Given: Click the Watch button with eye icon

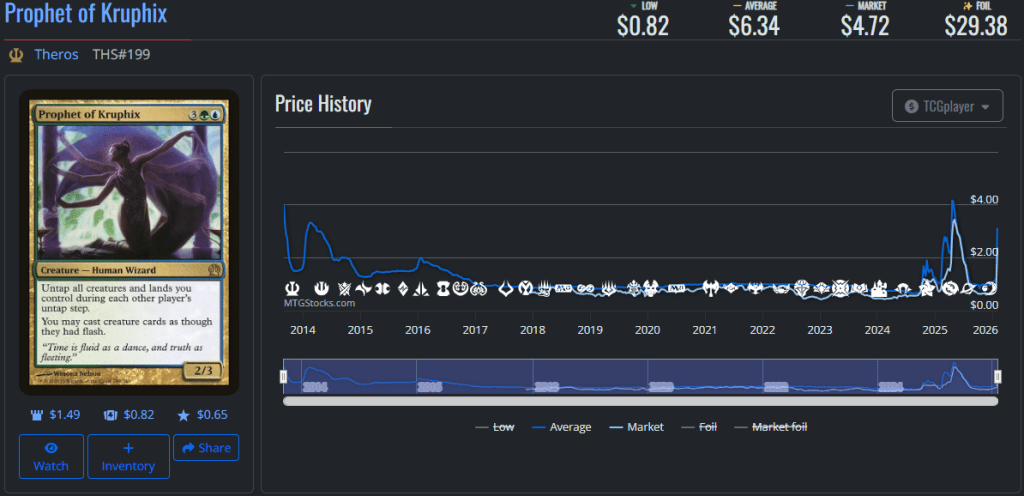Looking at the screenshot, I should click(51, 457).
